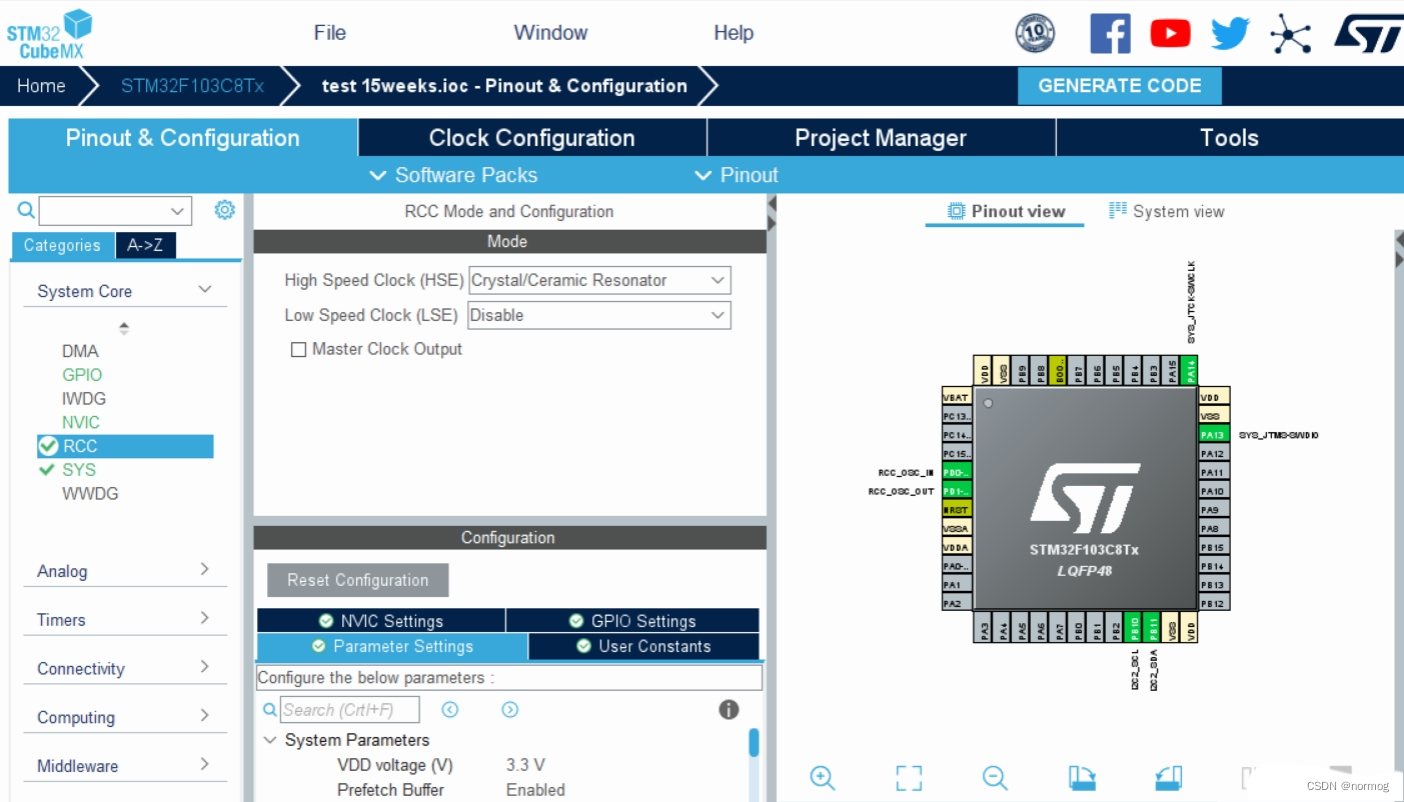Expand the Connectivity category
Image resolution: width=1404 pixels, height=802 pixels.
pos(204,667)
